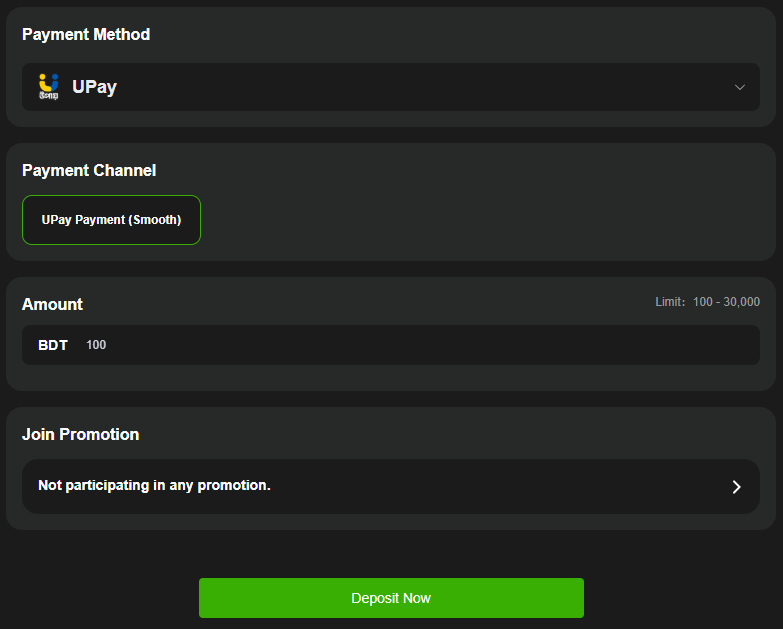Click the Limit 100 - 30,000 text
Screen dimensions: 783x629
coord(707,302)
